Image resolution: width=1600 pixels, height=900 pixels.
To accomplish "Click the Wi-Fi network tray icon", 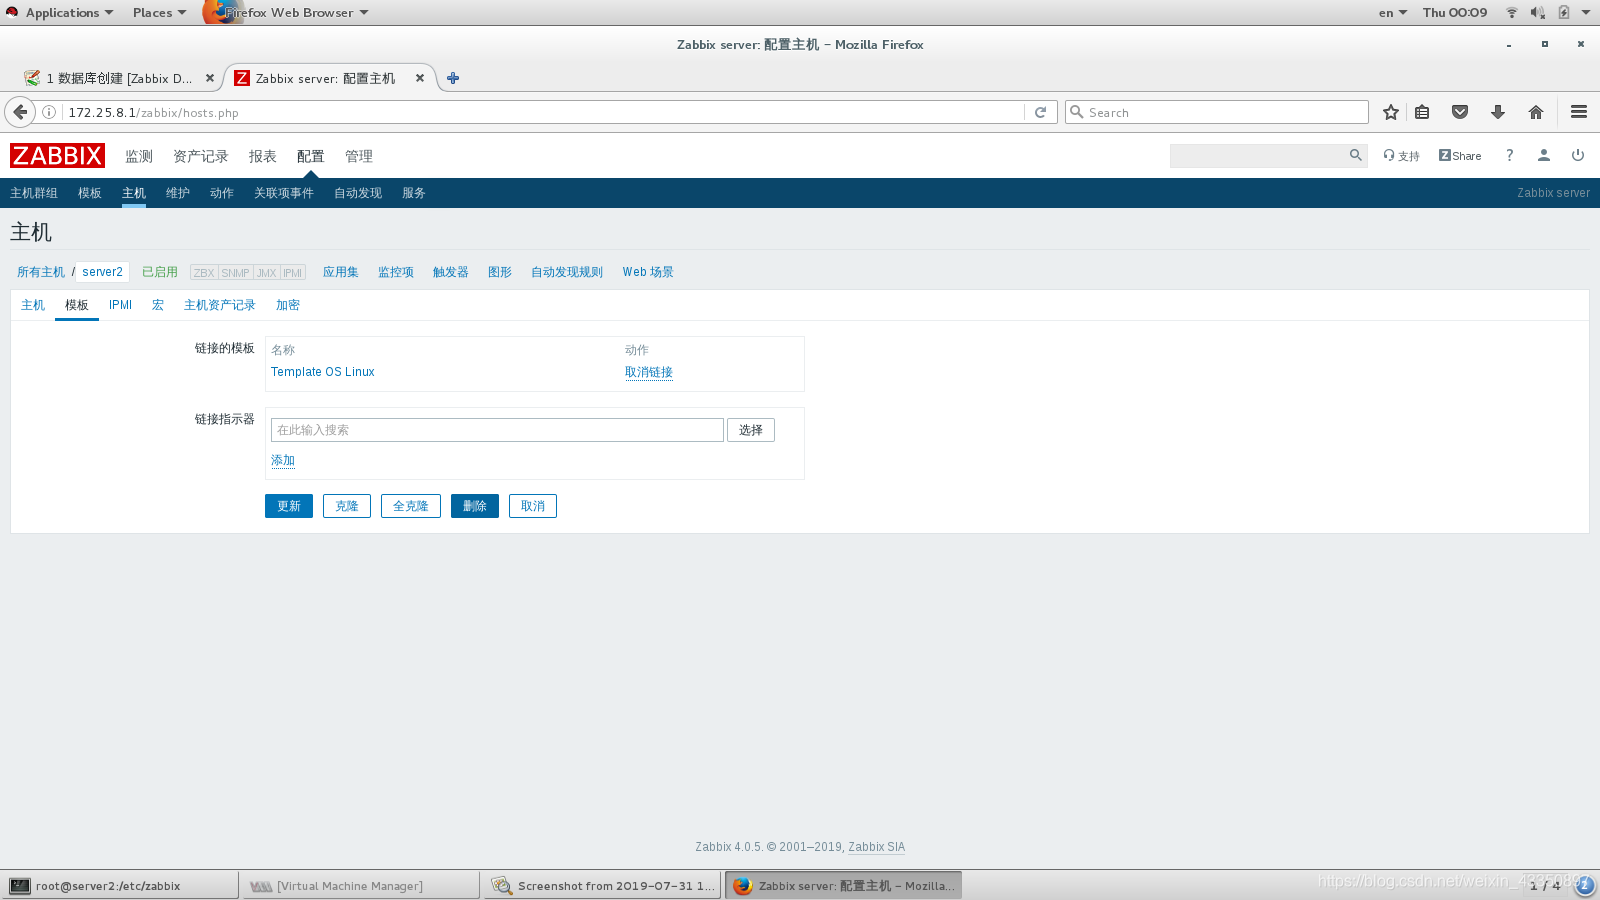I will click(x=1512, y=12).
